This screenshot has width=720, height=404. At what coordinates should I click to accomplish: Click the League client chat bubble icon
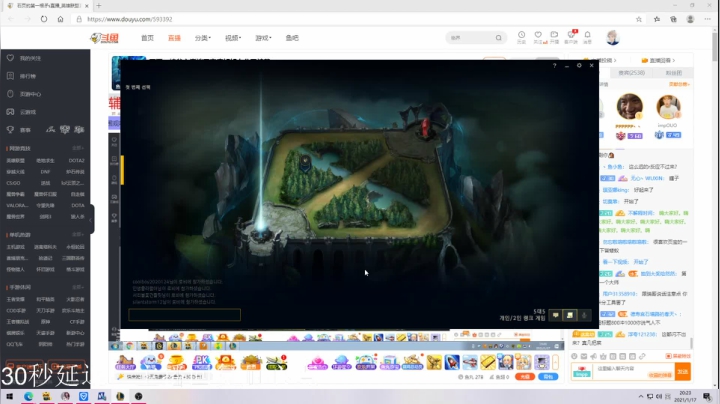(x=556, y=315)
